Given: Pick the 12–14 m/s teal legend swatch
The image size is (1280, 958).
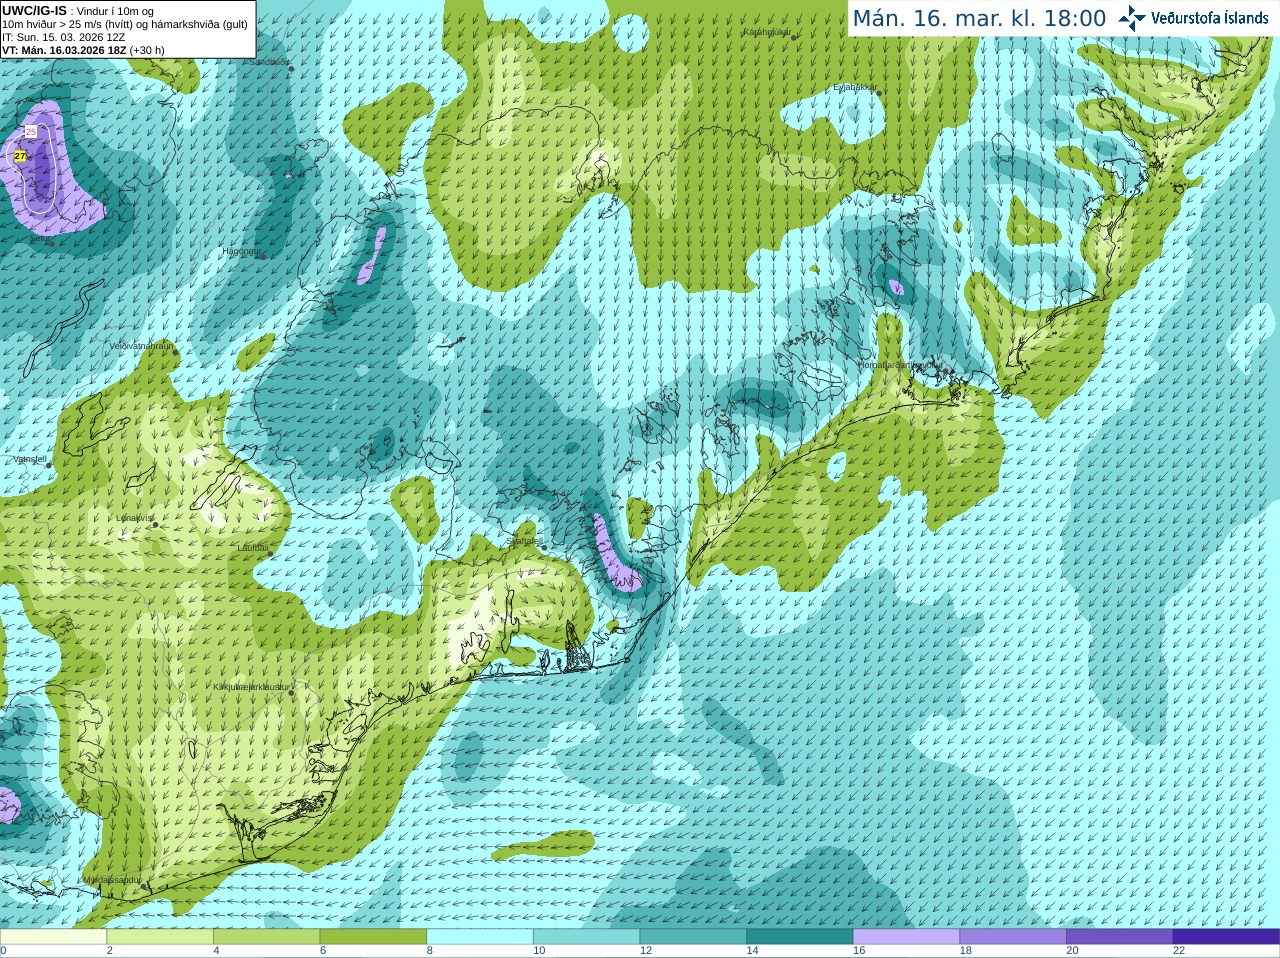Looking at the screenshot, I should click(x=693, y=936).
